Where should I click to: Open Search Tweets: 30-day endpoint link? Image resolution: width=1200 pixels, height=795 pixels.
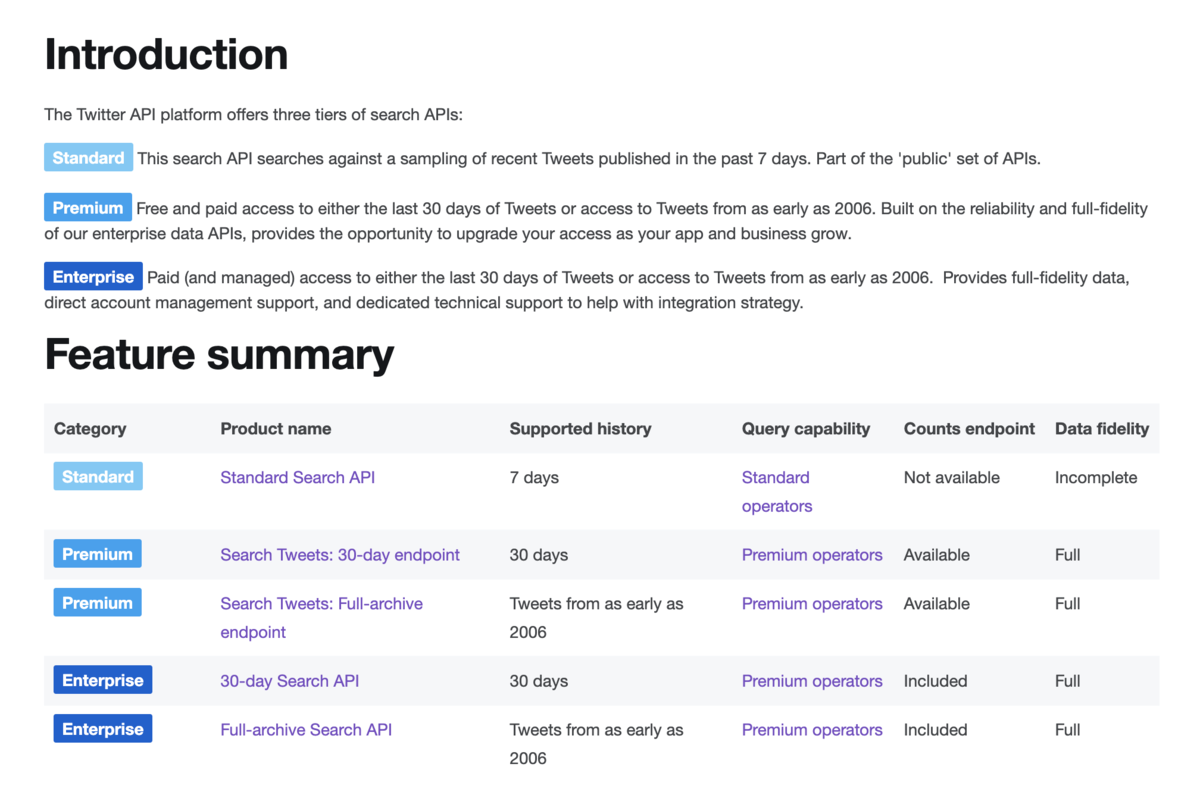pyautogui.click(x=340, y=554)
